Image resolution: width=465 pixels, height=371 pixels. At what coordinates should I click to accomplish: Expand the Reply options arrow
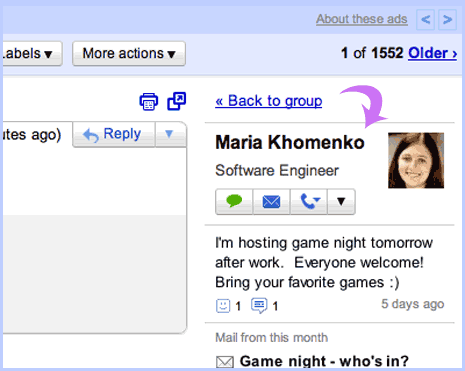click(x=169, y=134)
